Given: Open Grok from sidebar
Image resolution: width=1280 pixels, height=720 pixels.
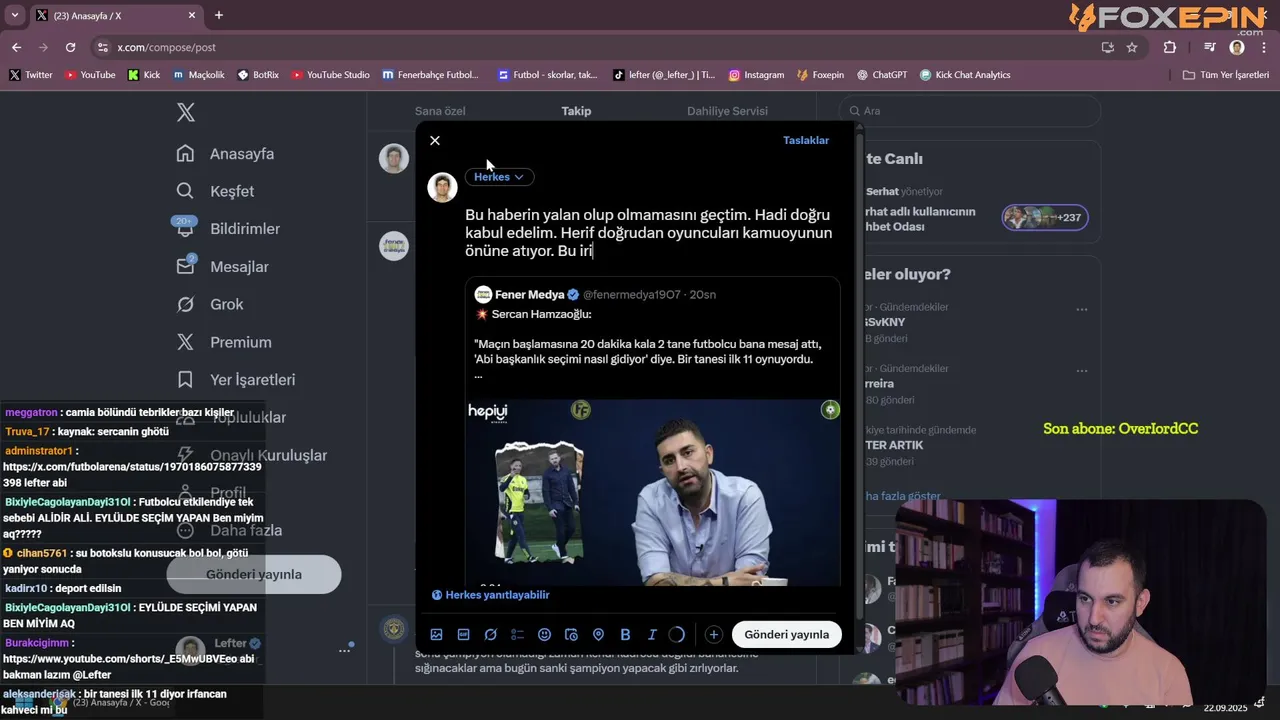Looking at the screenshot, I should coord(210,304).
